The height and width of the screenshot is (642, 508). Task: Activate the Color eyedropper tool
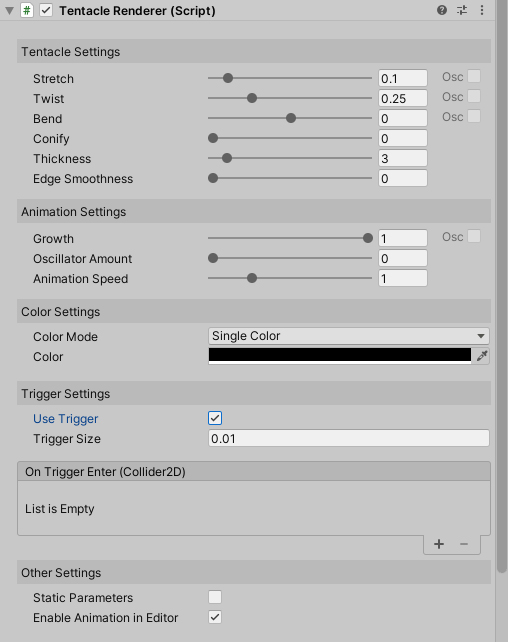tap(481, 356)
